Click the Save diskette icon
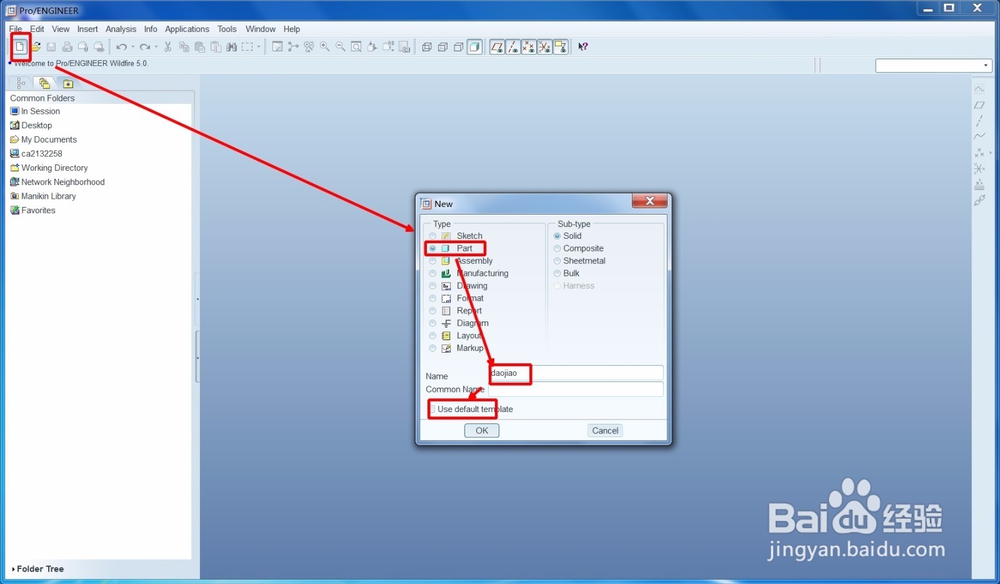This screenshot has height=584, width=1000. [51, 47]
